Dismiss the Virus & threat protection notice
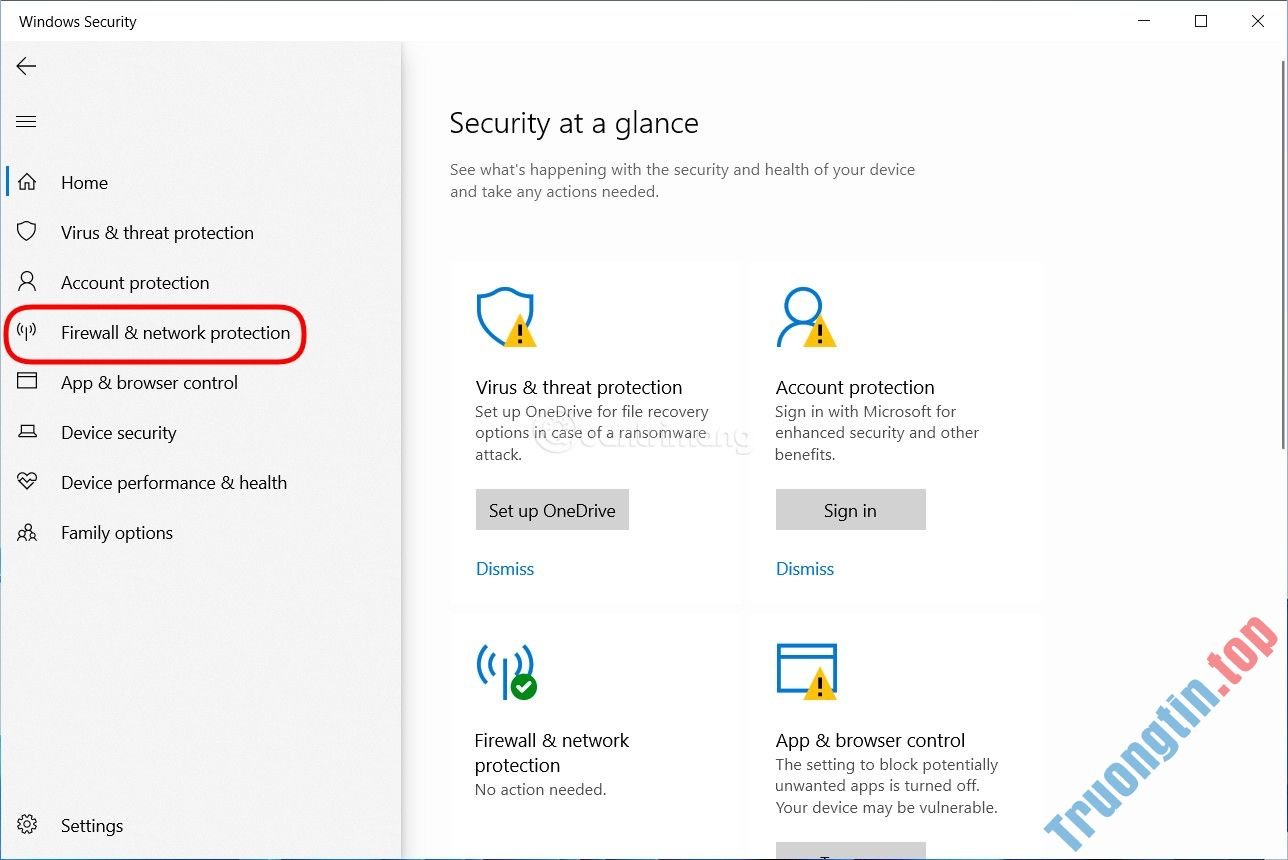1288x860 pixels. [x=504, y=568]
